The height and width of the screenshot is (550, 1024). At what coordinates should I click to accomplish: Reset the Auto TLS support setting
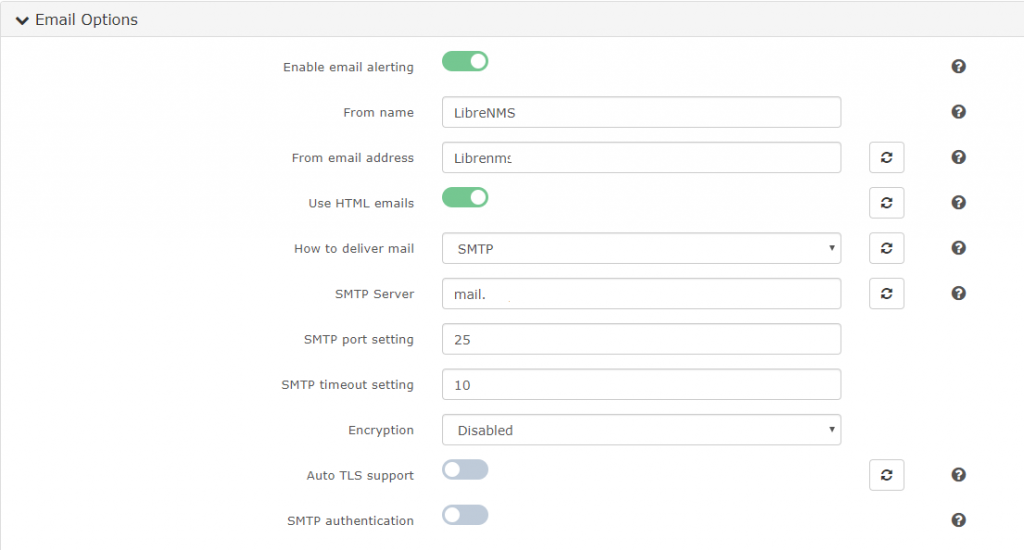[886, 475]
